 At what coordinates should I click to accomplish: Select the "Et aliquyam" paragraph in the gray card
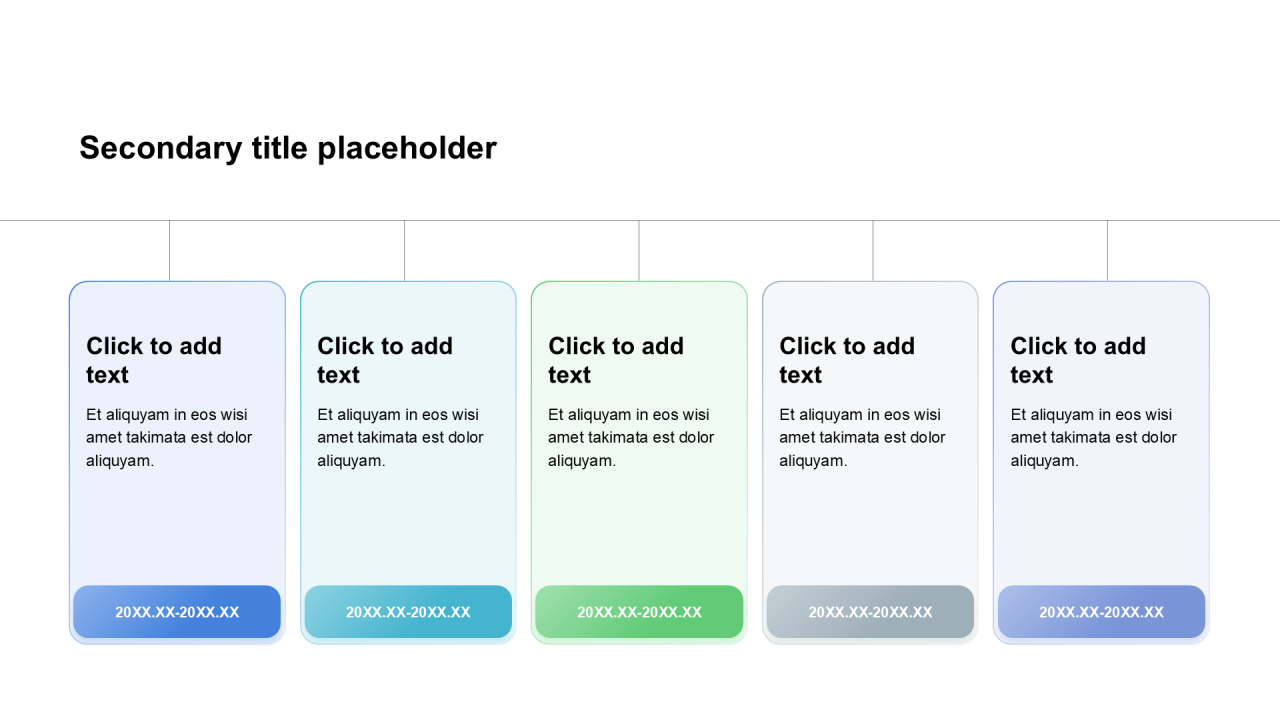[862, 438]
